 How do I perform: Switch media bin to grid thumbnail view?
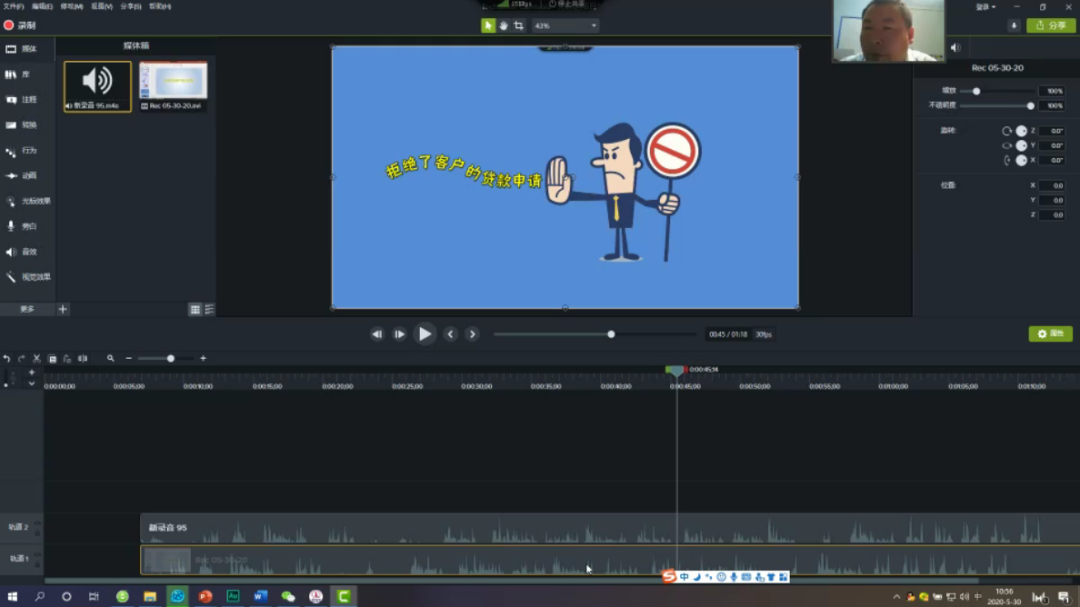pos(195,310)
